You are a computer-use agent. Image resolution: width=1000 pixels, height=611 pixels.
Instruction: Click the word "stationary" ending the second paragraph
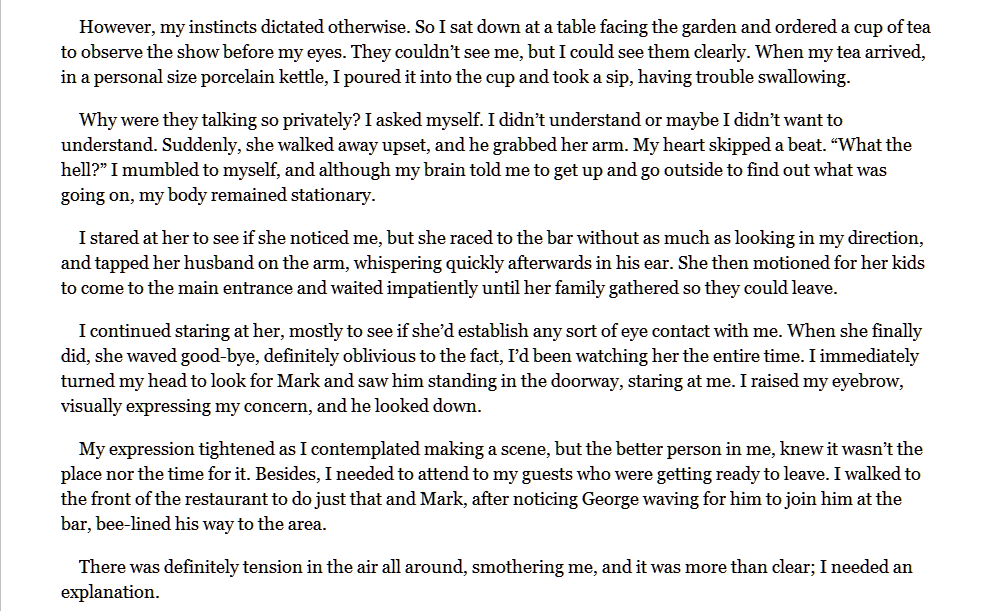[x=332, y=195]
